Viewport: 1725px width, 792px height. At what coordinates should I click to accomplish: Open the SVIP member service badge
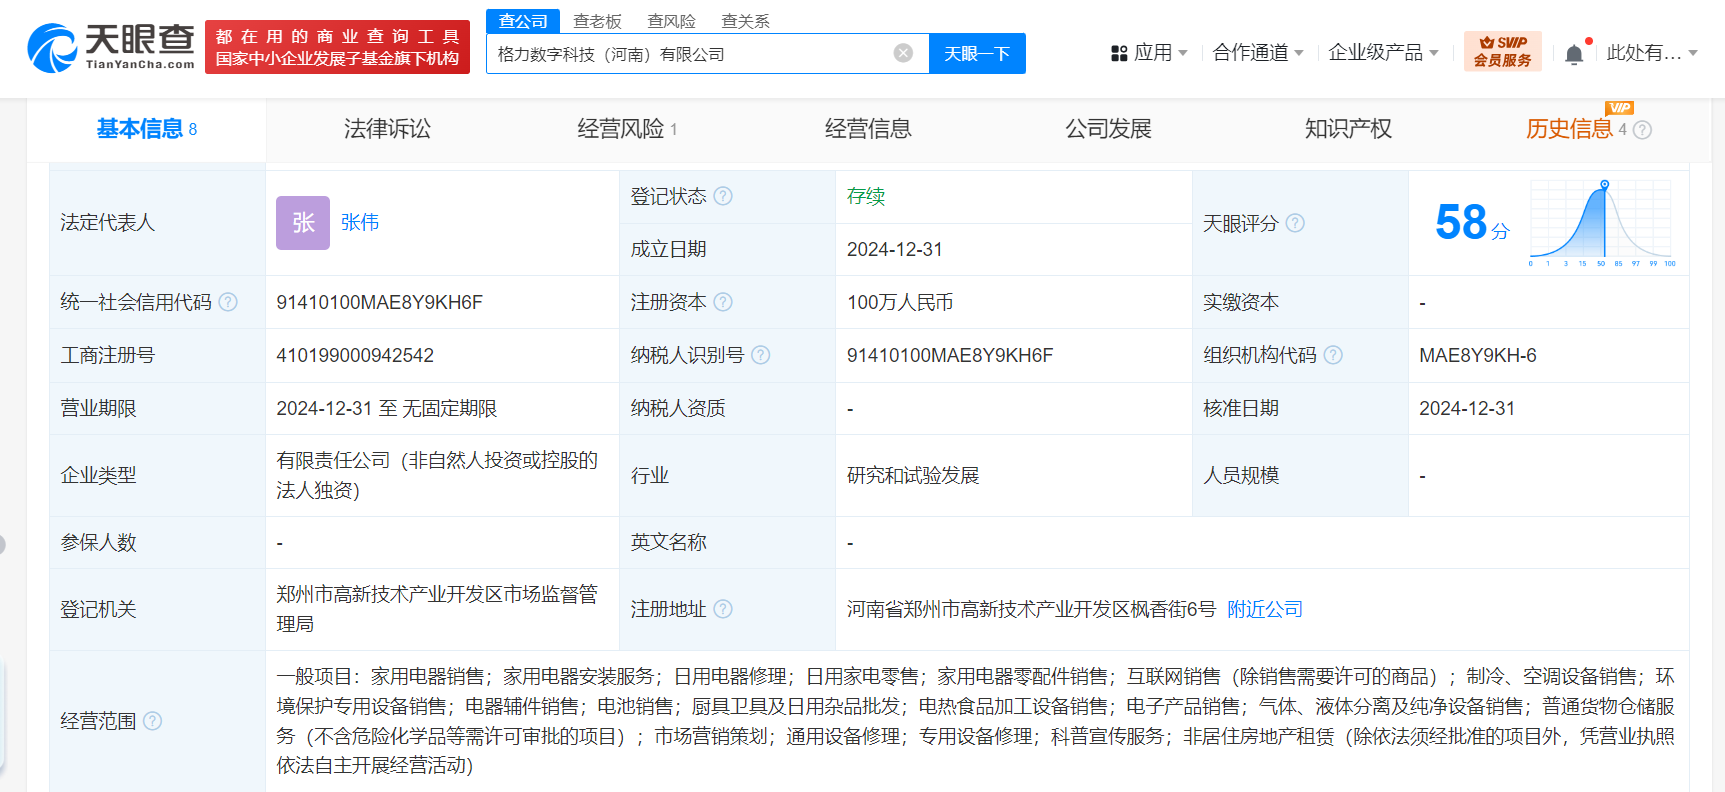(x=1502, y=51)
